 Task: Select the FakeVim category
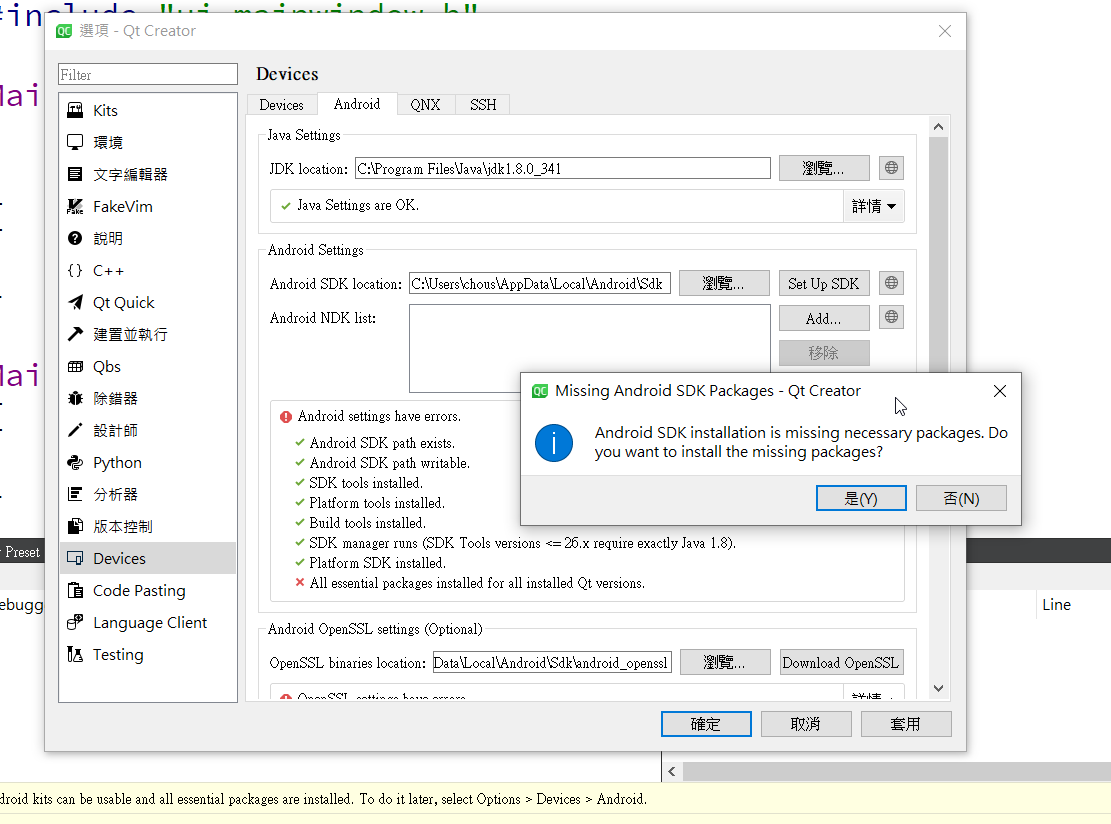(x=147, y=207)
